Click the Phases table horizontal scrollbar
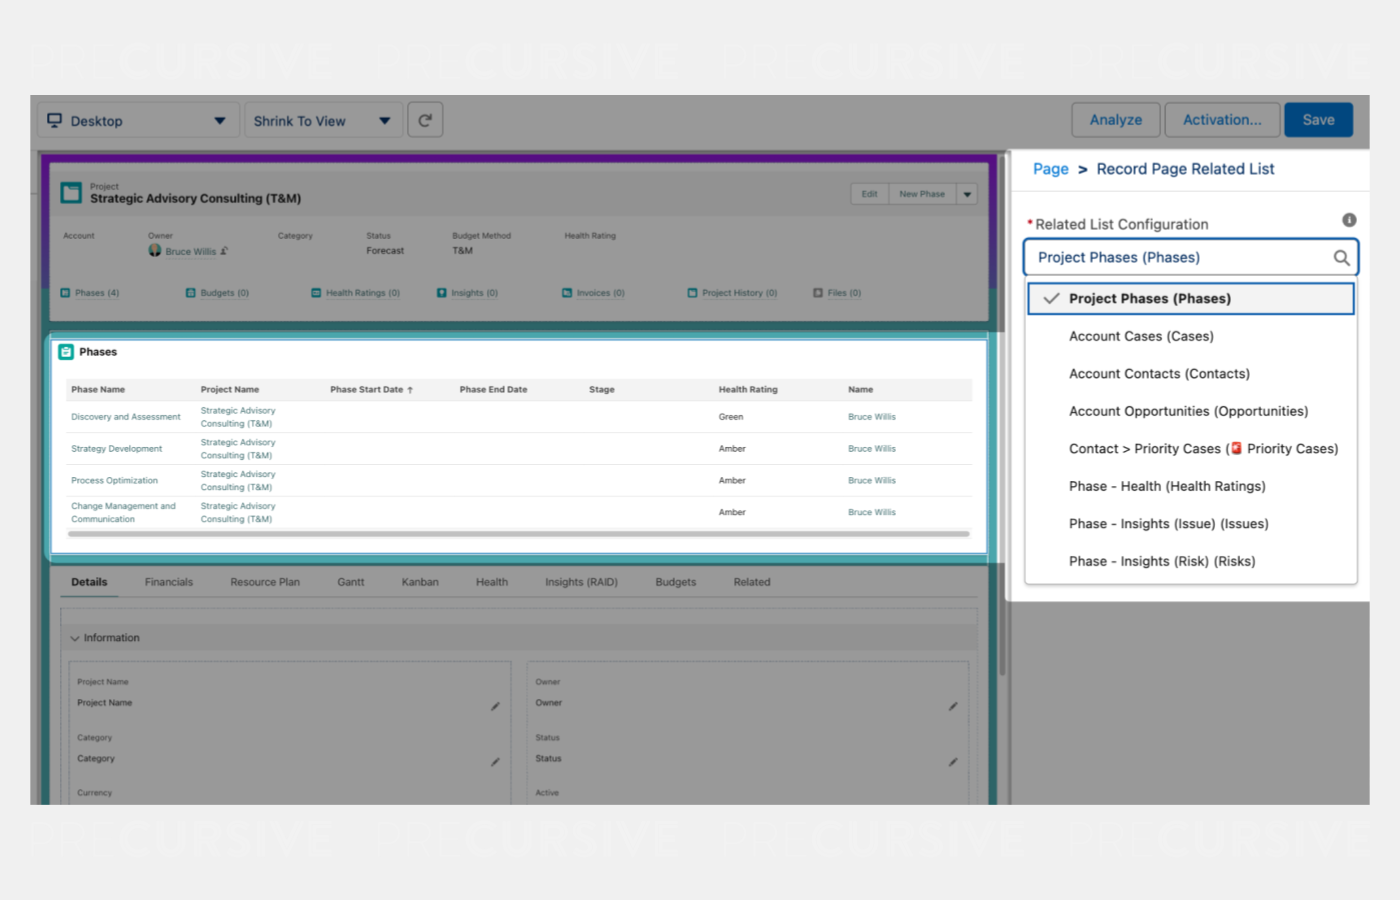This screenshot has height=900, width=1400. (x=519, y=534)
